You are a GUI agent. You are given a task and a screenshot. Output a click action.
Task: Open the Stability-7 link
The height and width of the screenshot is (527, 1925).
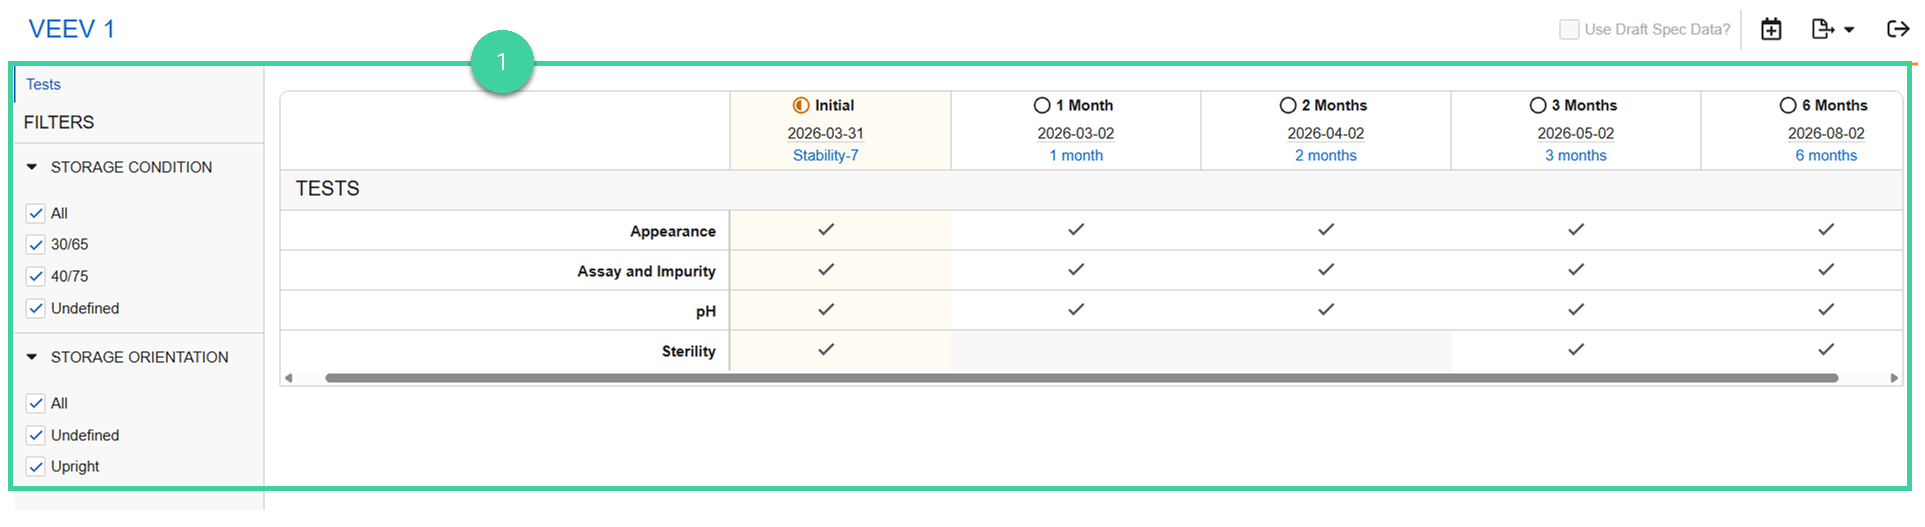pyautogui.click(x=825, y=155)
